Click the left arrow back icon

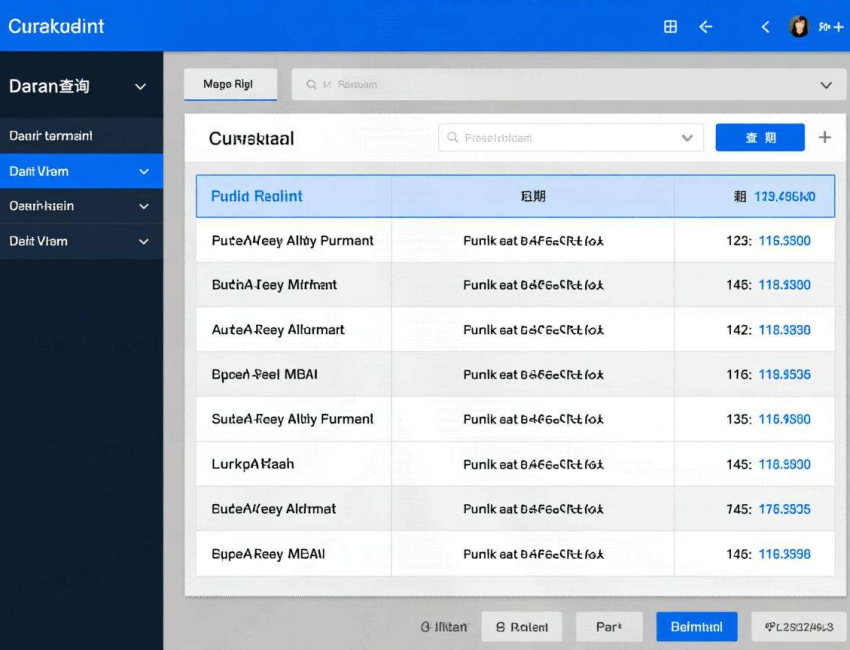point(705,27)
